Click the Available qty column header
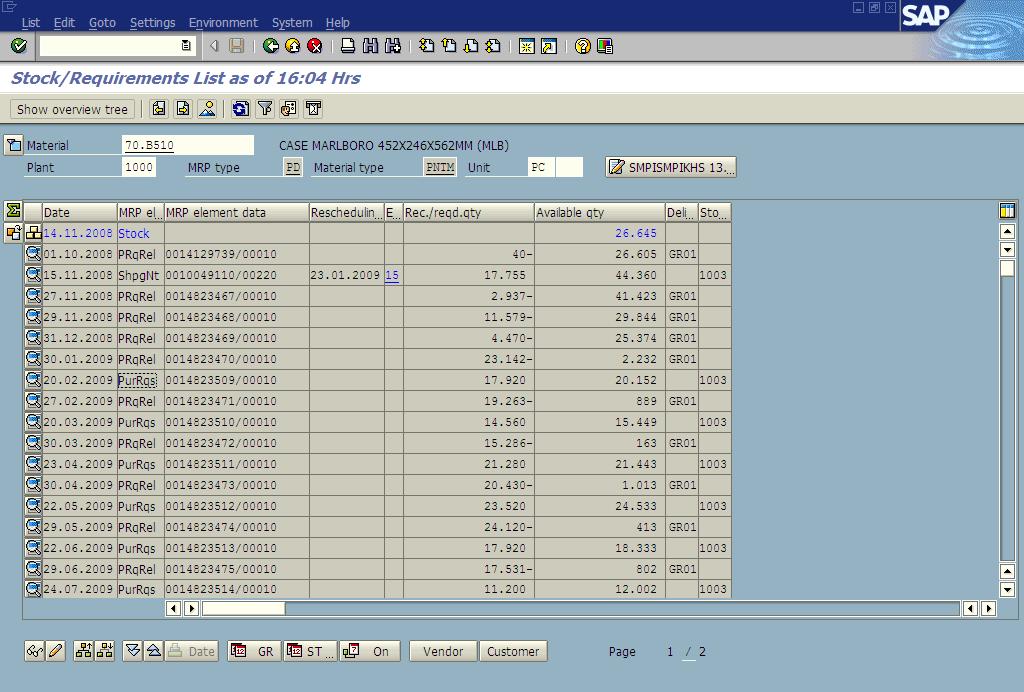Screen dimensions: 1024x692 click(599, 212)
